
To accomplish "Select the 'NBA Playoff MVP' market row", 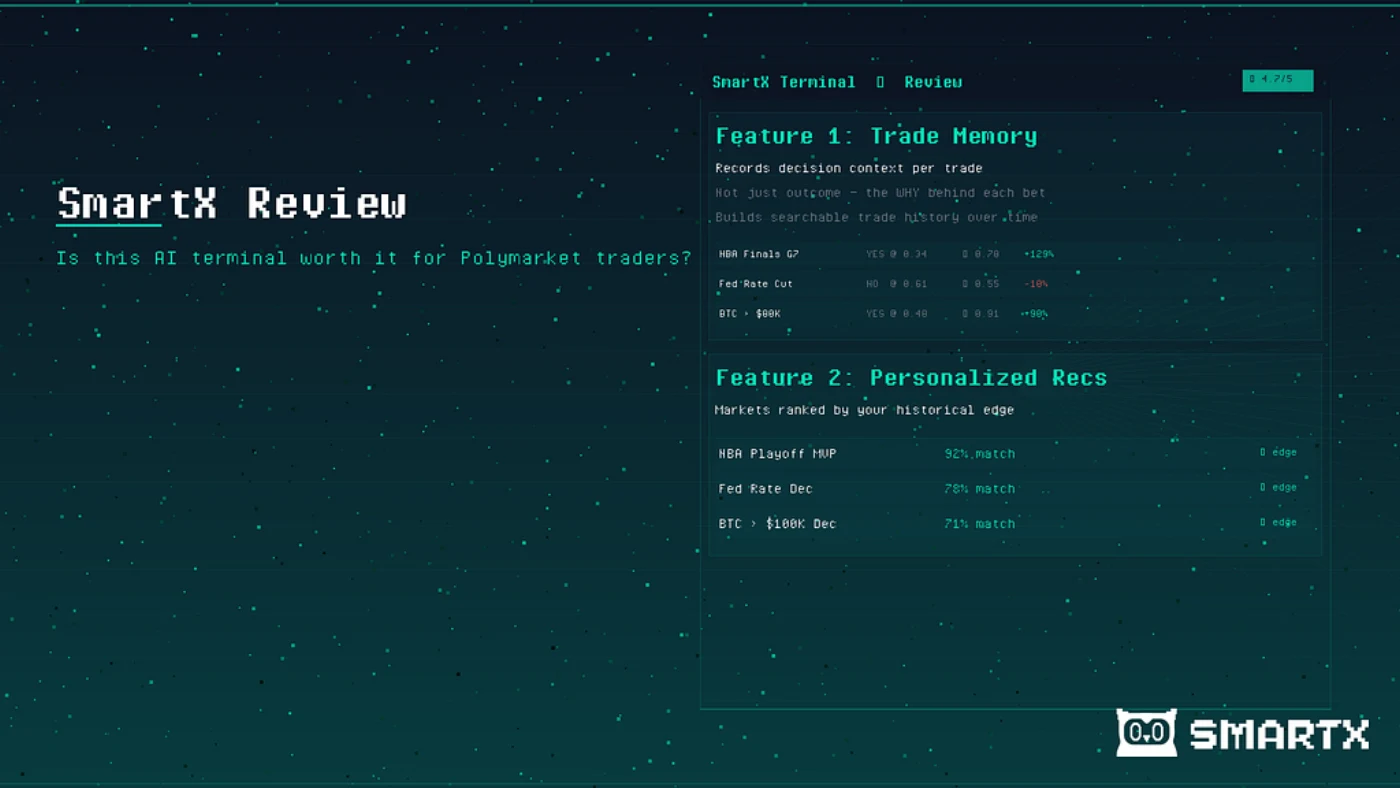I will pyautogui.click(x=1015, y=454).
